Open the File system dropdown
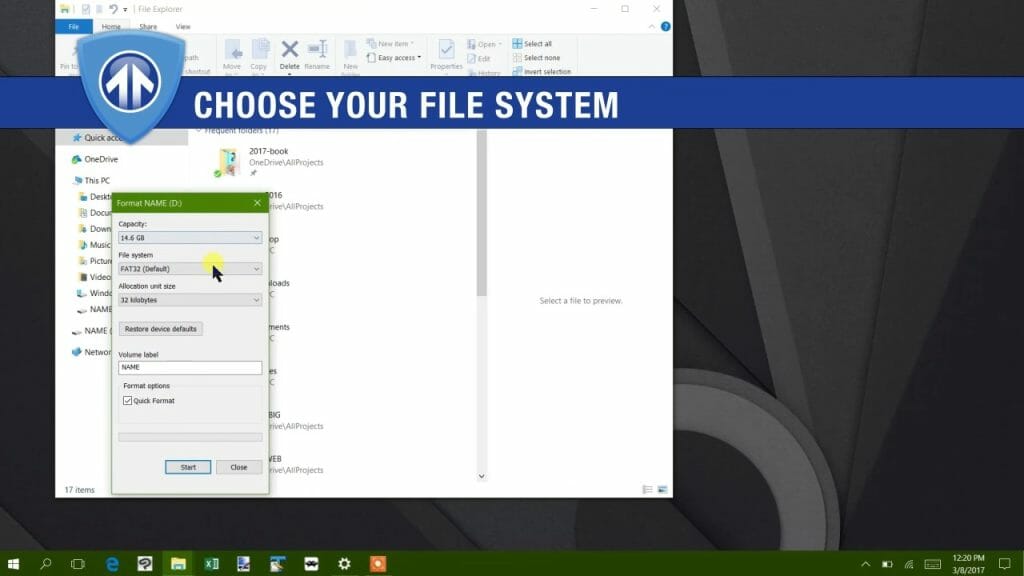The image size is (1024, 576). (x=190, y=268)
